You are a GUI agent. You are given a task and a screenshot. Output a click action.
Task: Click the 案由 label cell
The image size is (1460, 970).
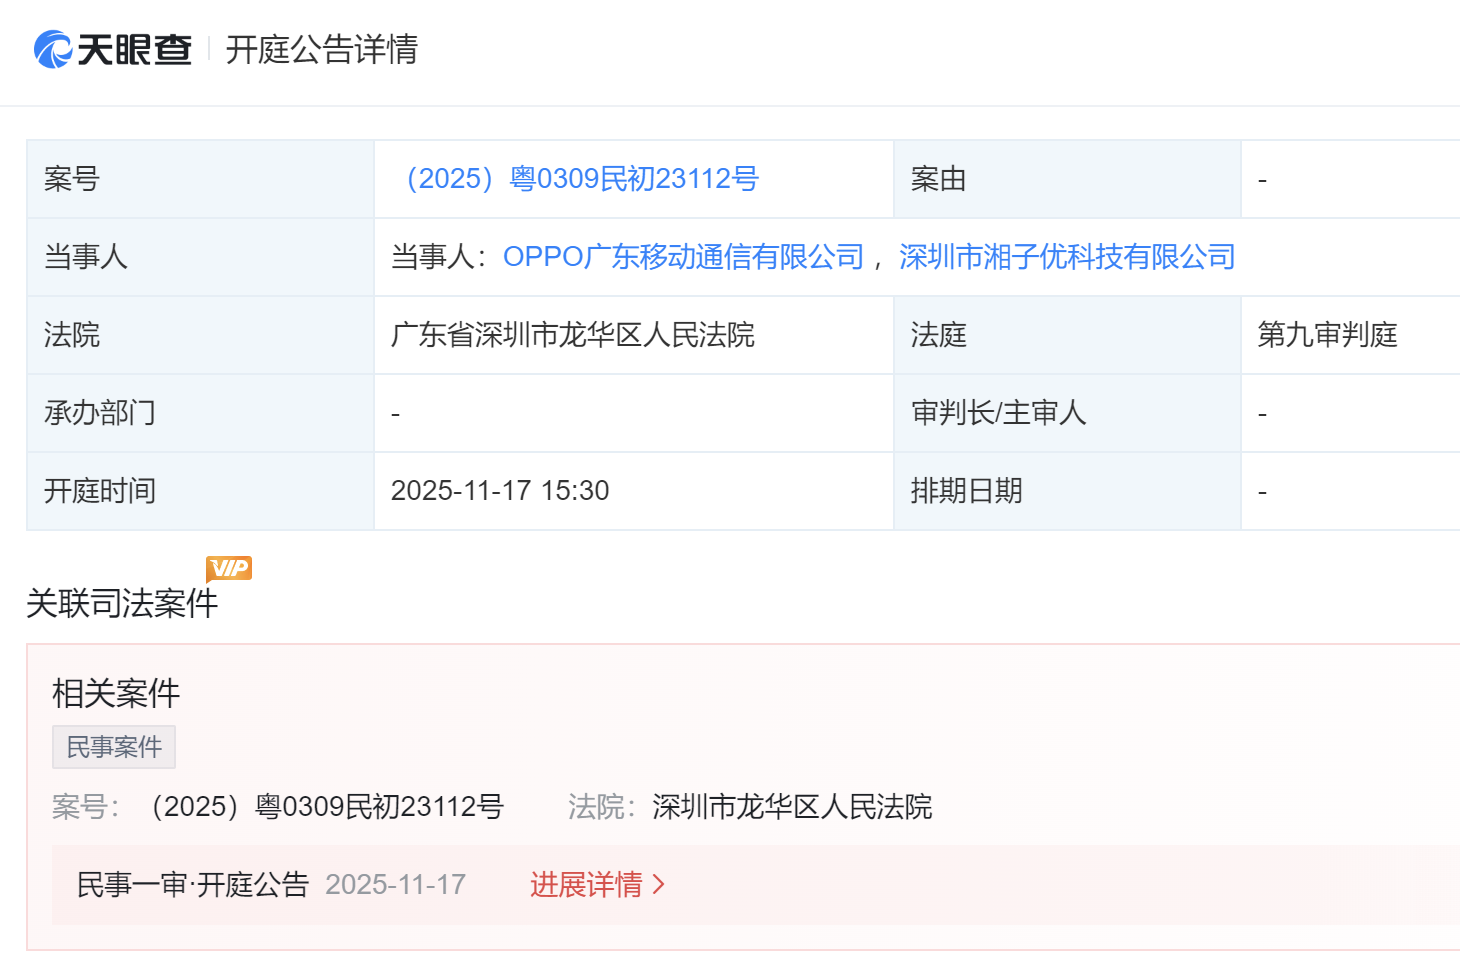click(1067, 179)
